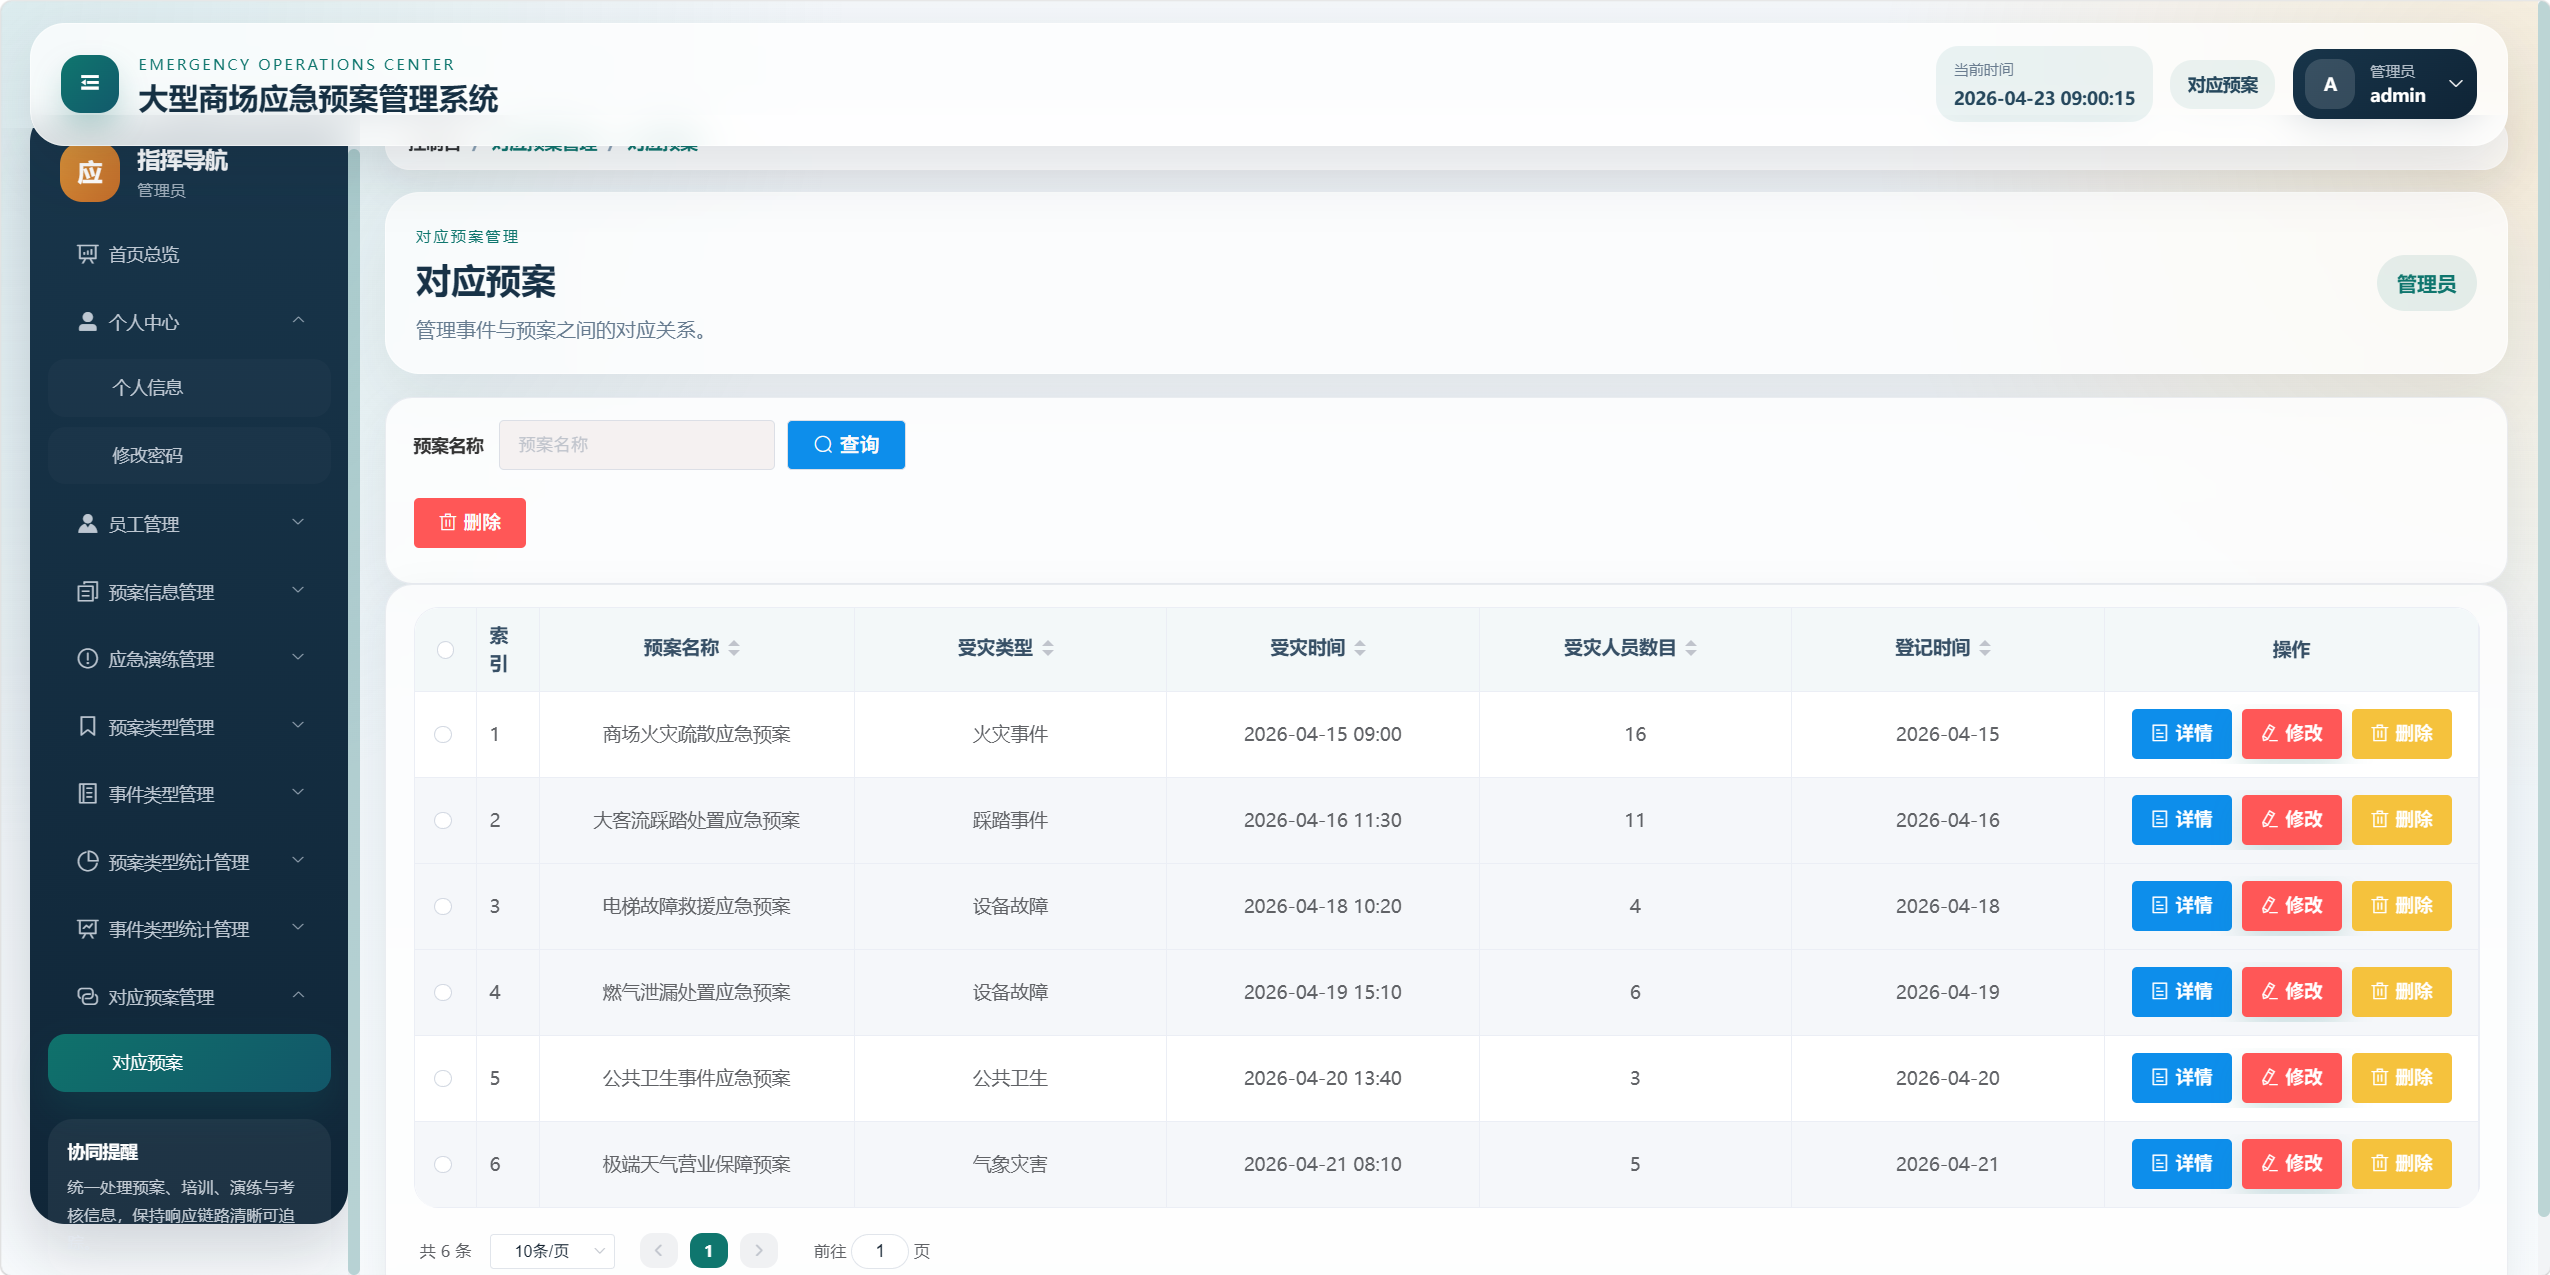The width and height of the screenshot is (2550, 1275).
Task: Click the 预案类型统计管理 pie chart icon
Action: click(x=88, y=861)
